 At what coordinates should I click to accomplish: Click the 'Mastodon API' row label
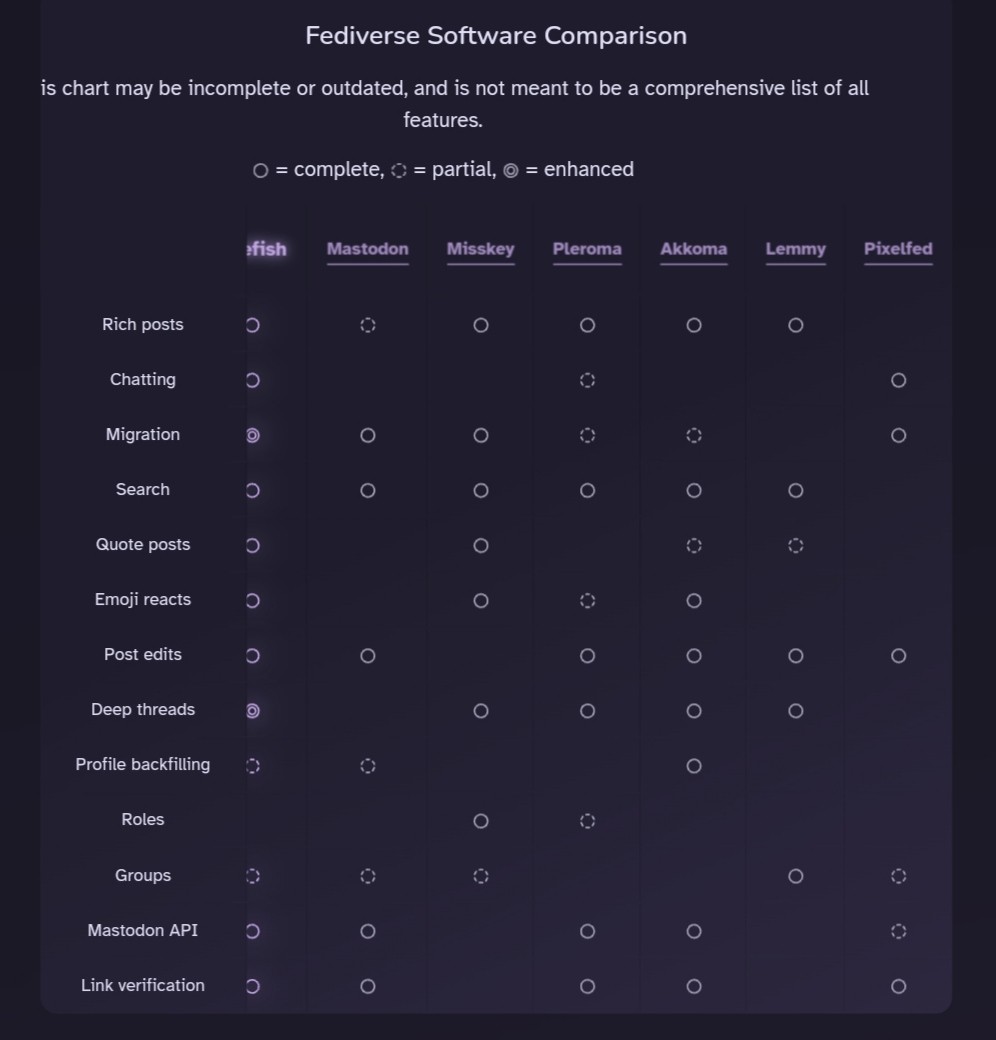point(143,931)
